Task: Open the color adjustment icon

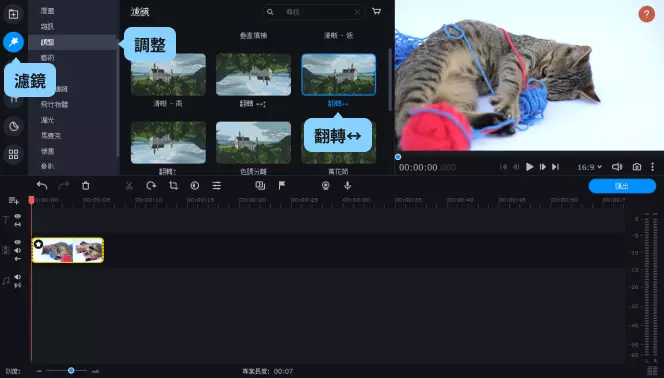Action: (195, 185)
